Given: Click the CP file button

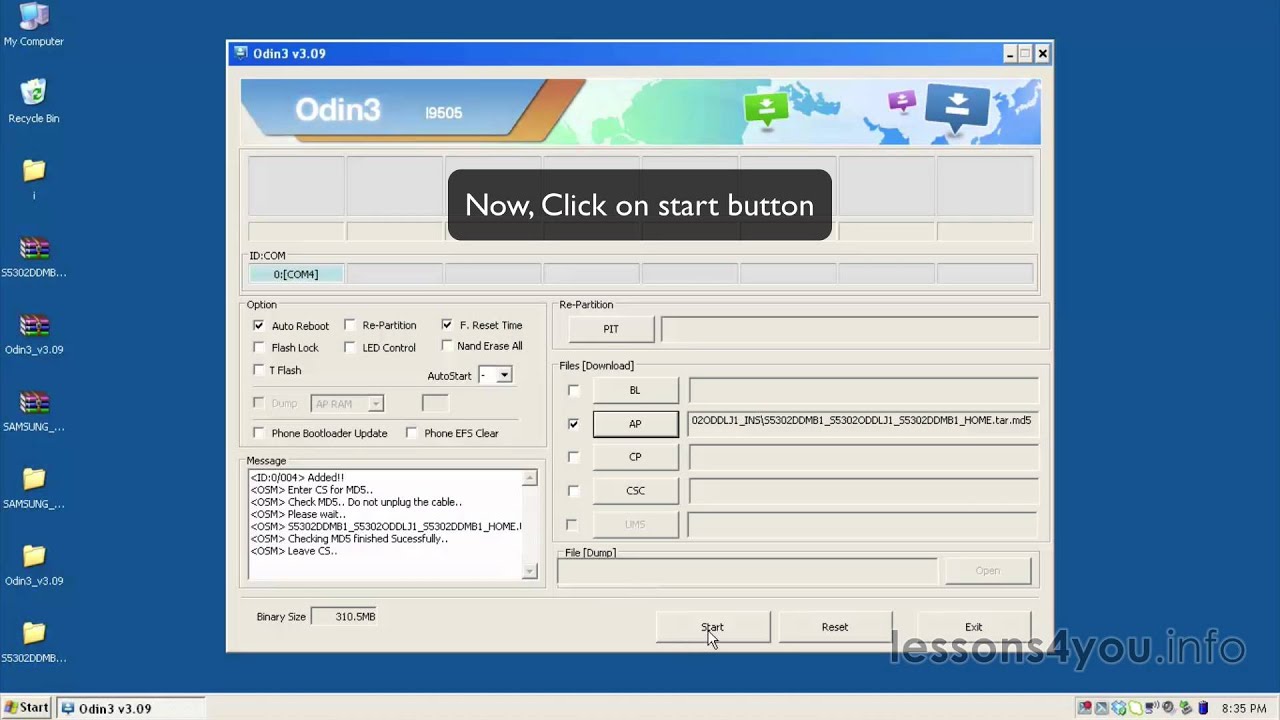Looking at the screenshot, I should pos(635,457).
